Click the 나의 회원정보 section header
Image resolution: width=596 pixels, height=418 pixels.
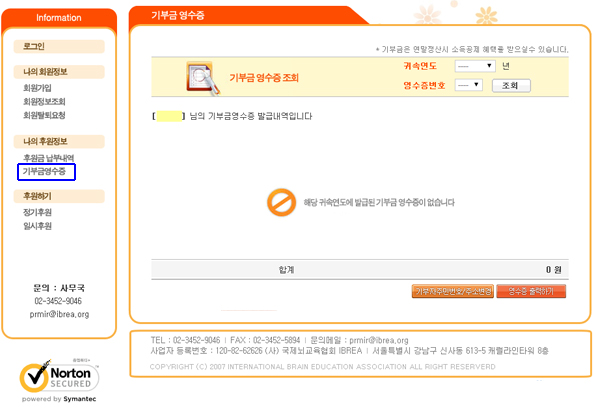pos(59,72)
